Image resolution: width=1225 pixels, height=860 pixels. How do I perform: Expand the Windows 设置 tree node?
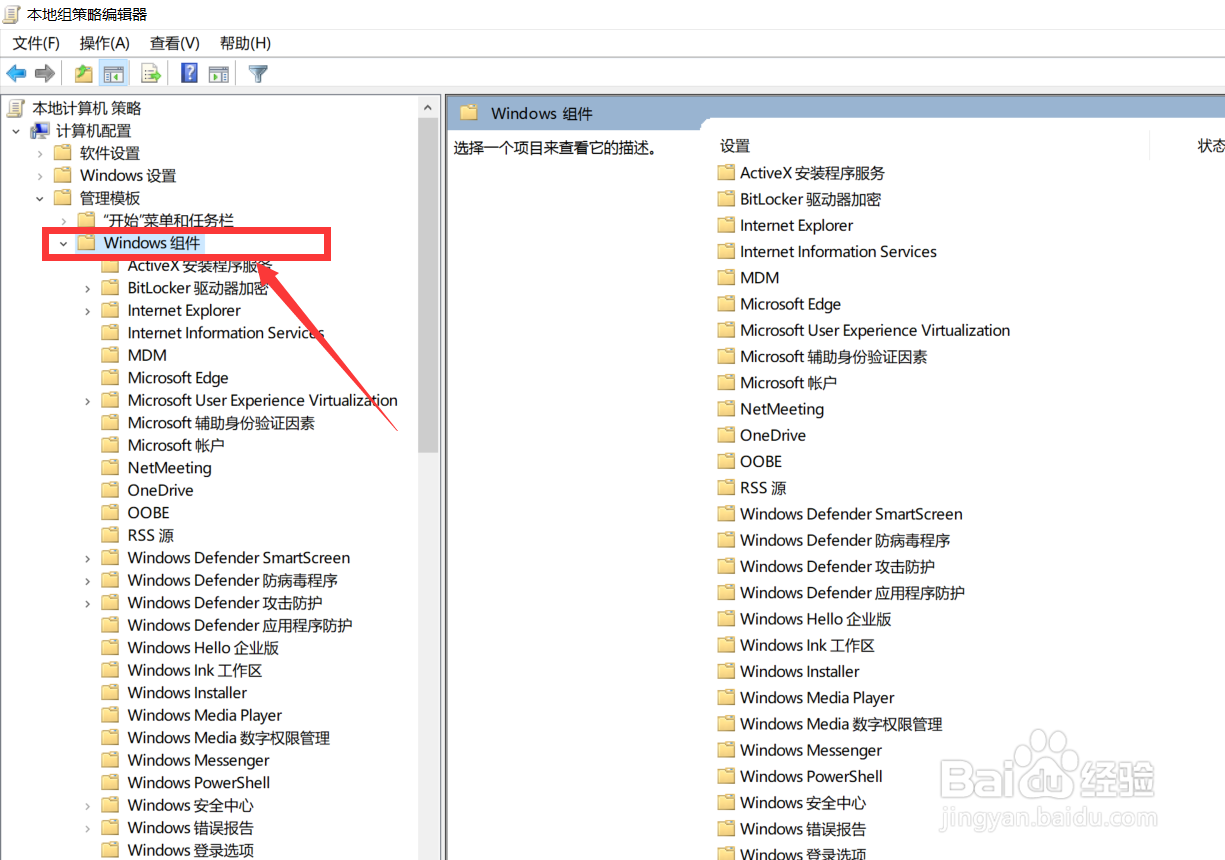click(40, 176)
